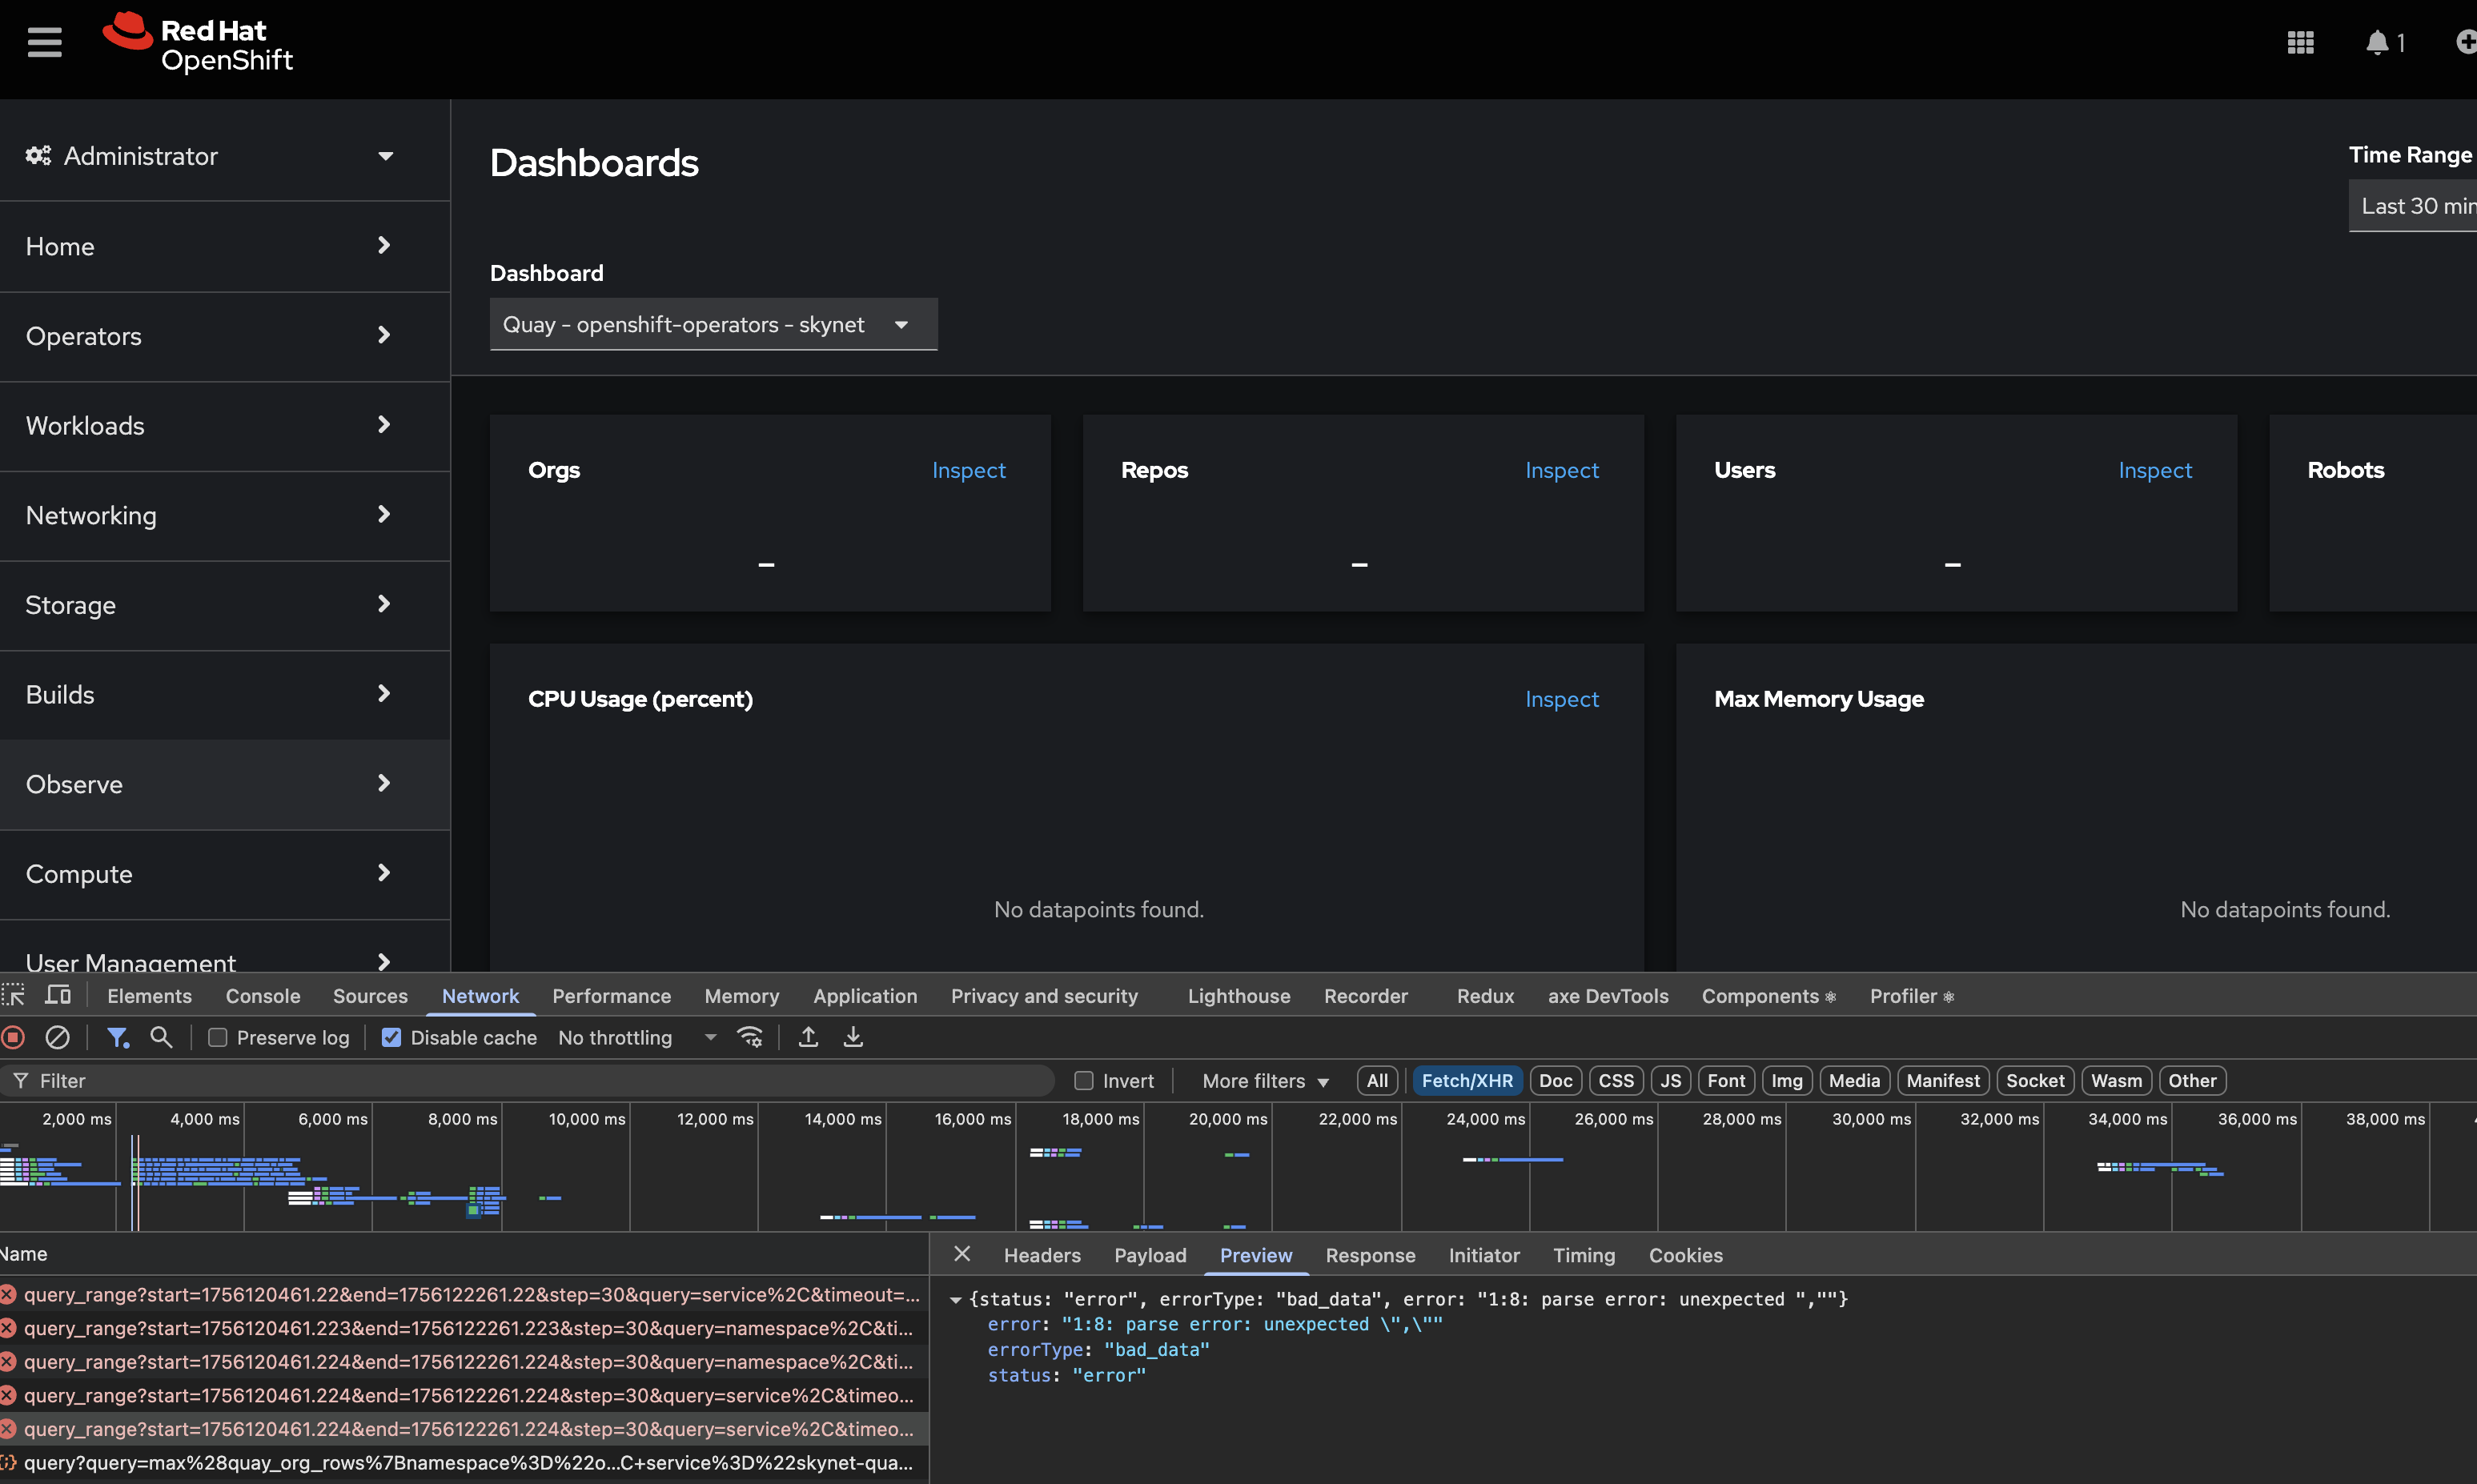Open the application launcher grid icon

[2300, 42]
